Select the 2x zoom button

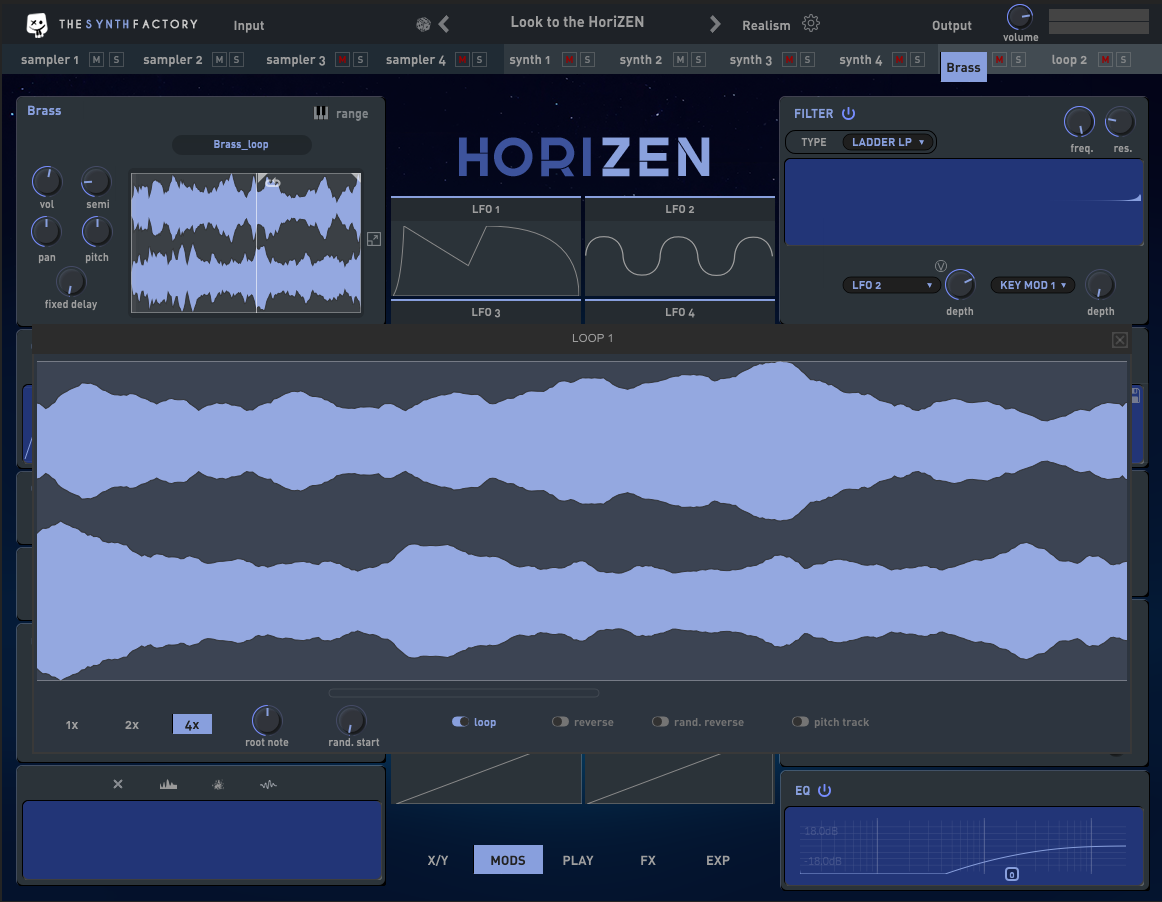tap(132, 725)
